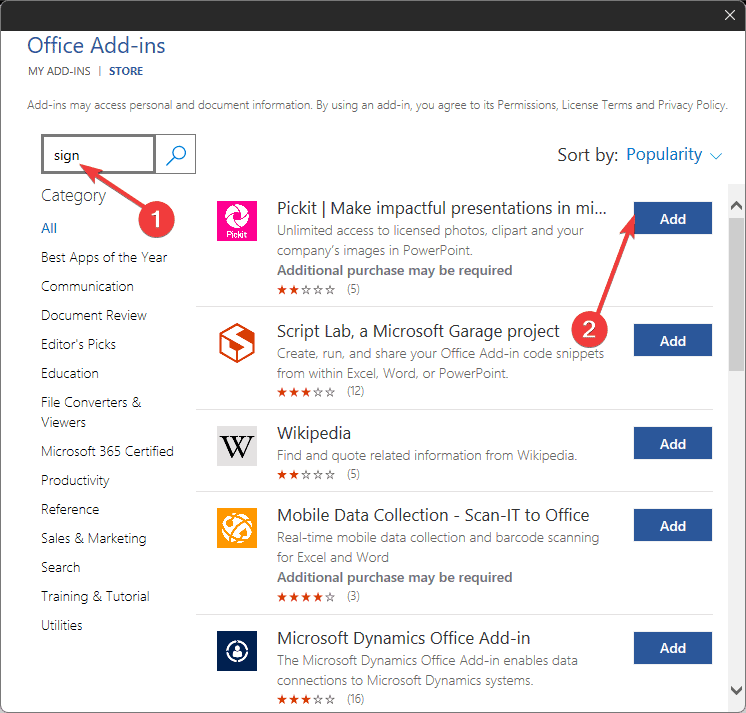Screen dimensions: 746x713
Task: Select the Editor's Picks category
Action: pos(79,344)
